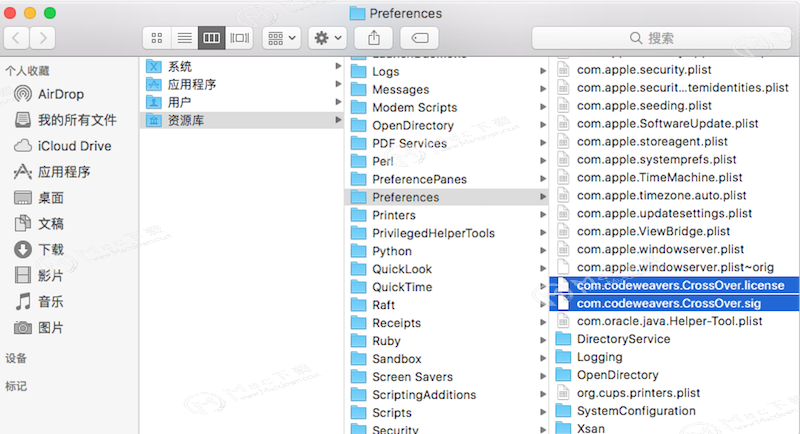Viewport: 800px width, 434px height.
Task: Select the Ruby folder
Action: (x=448, y=341)
